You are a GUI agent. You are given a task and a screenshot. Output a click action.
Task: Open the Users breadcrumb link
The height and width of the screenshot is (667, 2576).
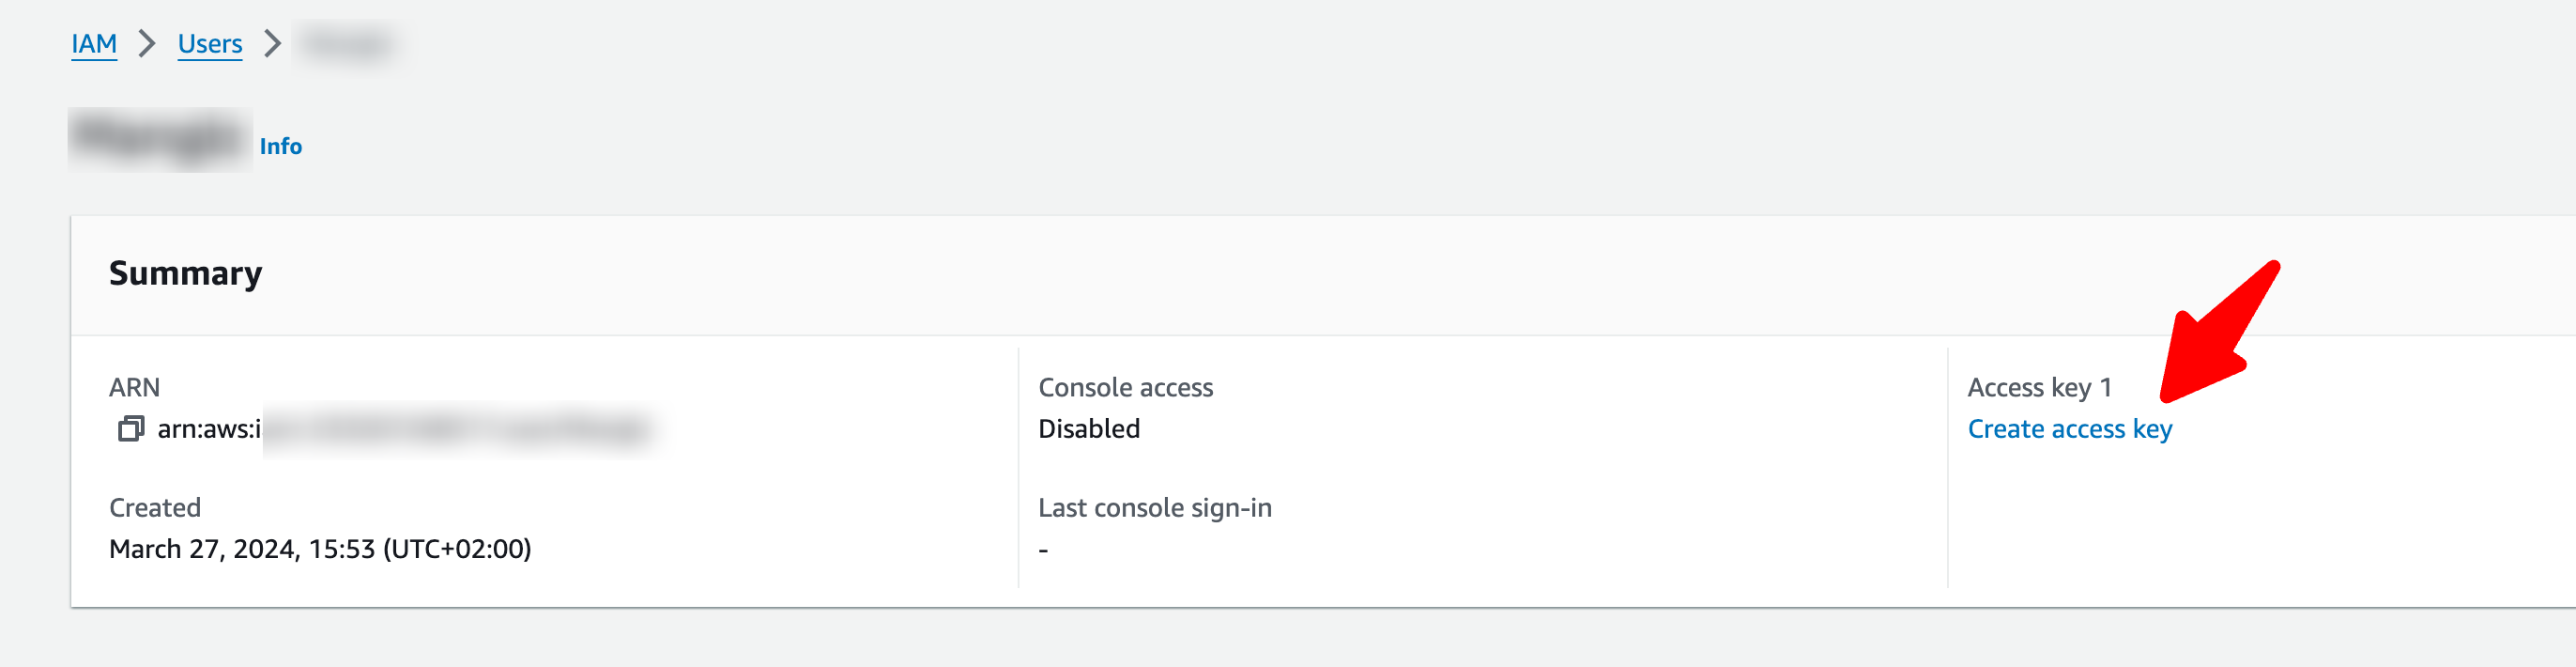pyautogui.click(x=210, y=44)
